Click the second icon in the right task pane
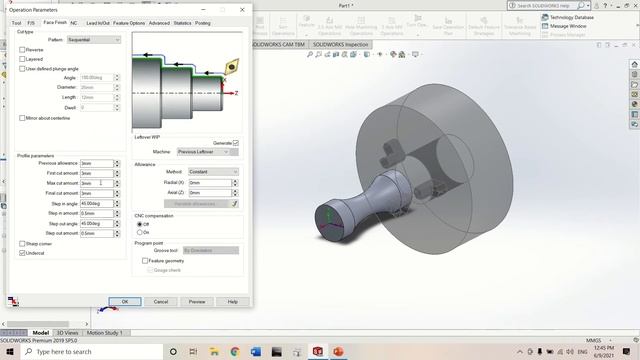This screenshot has width=640, height=360. pyautogui.click(x=634, y=74)
